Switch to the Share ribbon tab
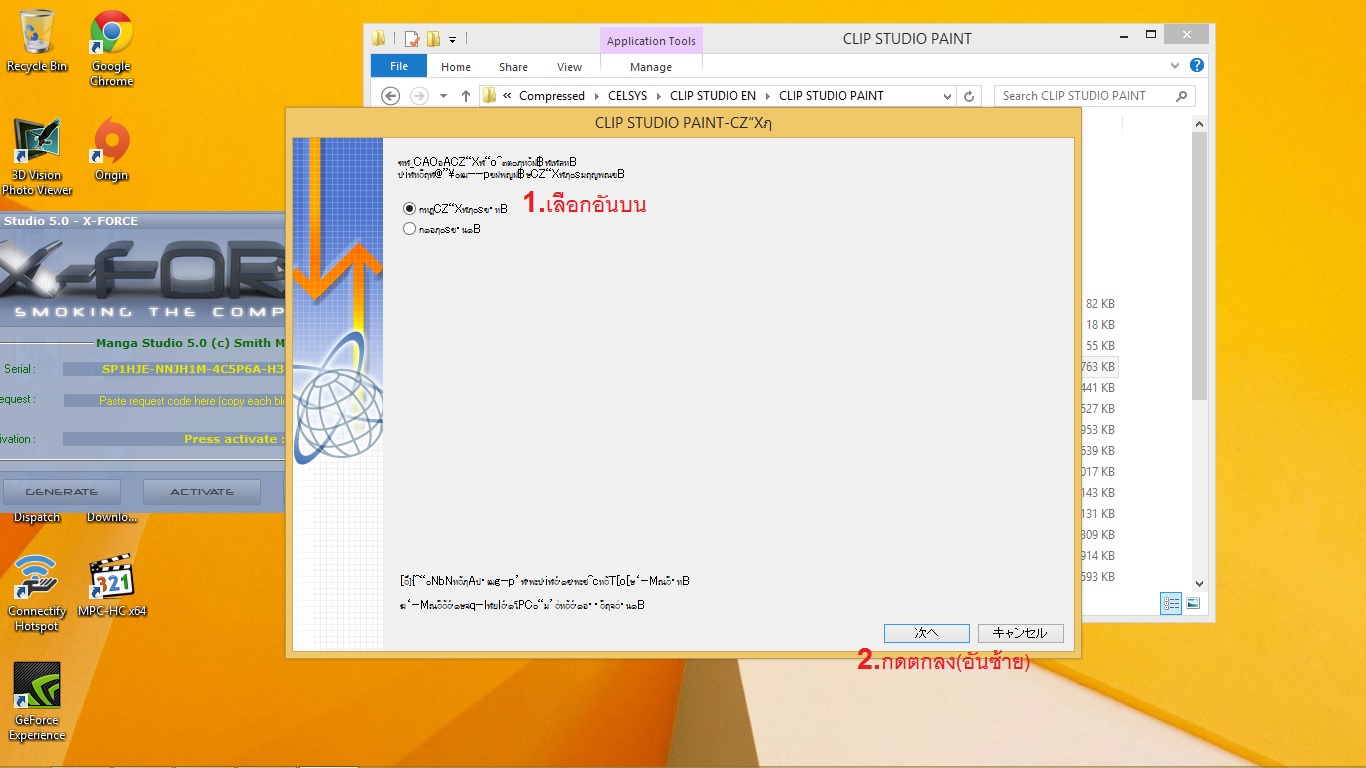 (x=514, y=67)
